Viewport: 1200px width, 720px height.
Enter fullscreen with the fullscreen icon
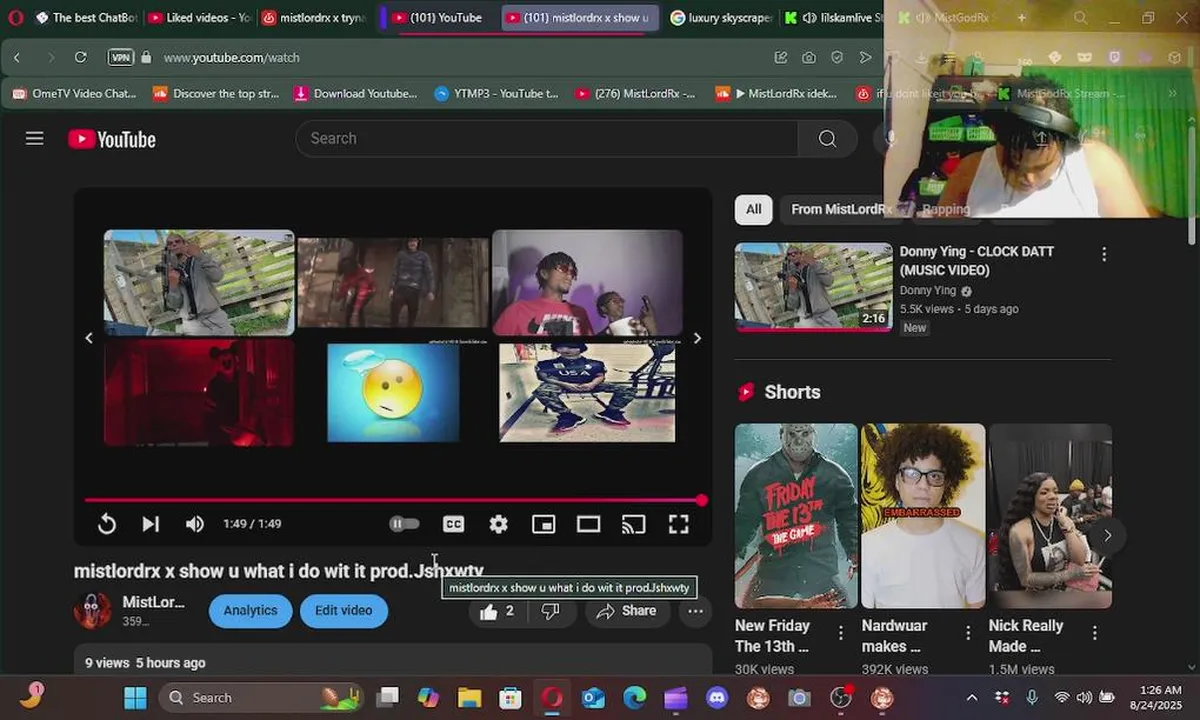click(x=678, y=524)
